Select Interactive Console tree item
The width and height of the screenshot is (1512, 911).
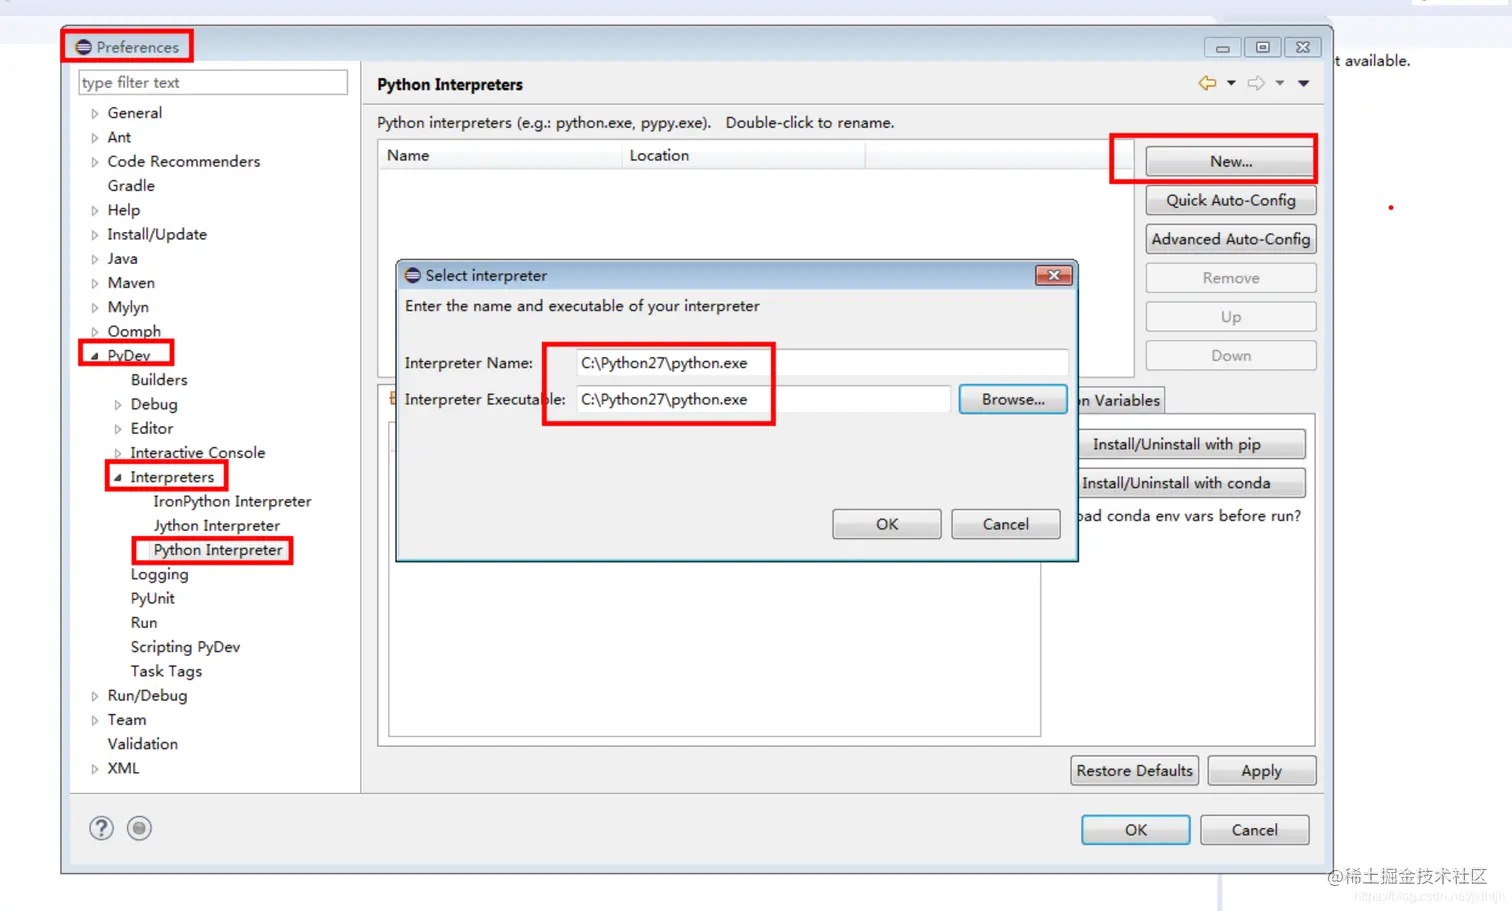pos(197,453)
